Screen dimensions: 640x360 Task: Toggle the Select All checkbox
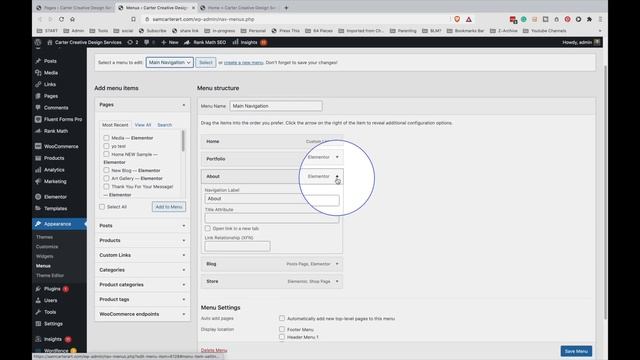[102, 207]
